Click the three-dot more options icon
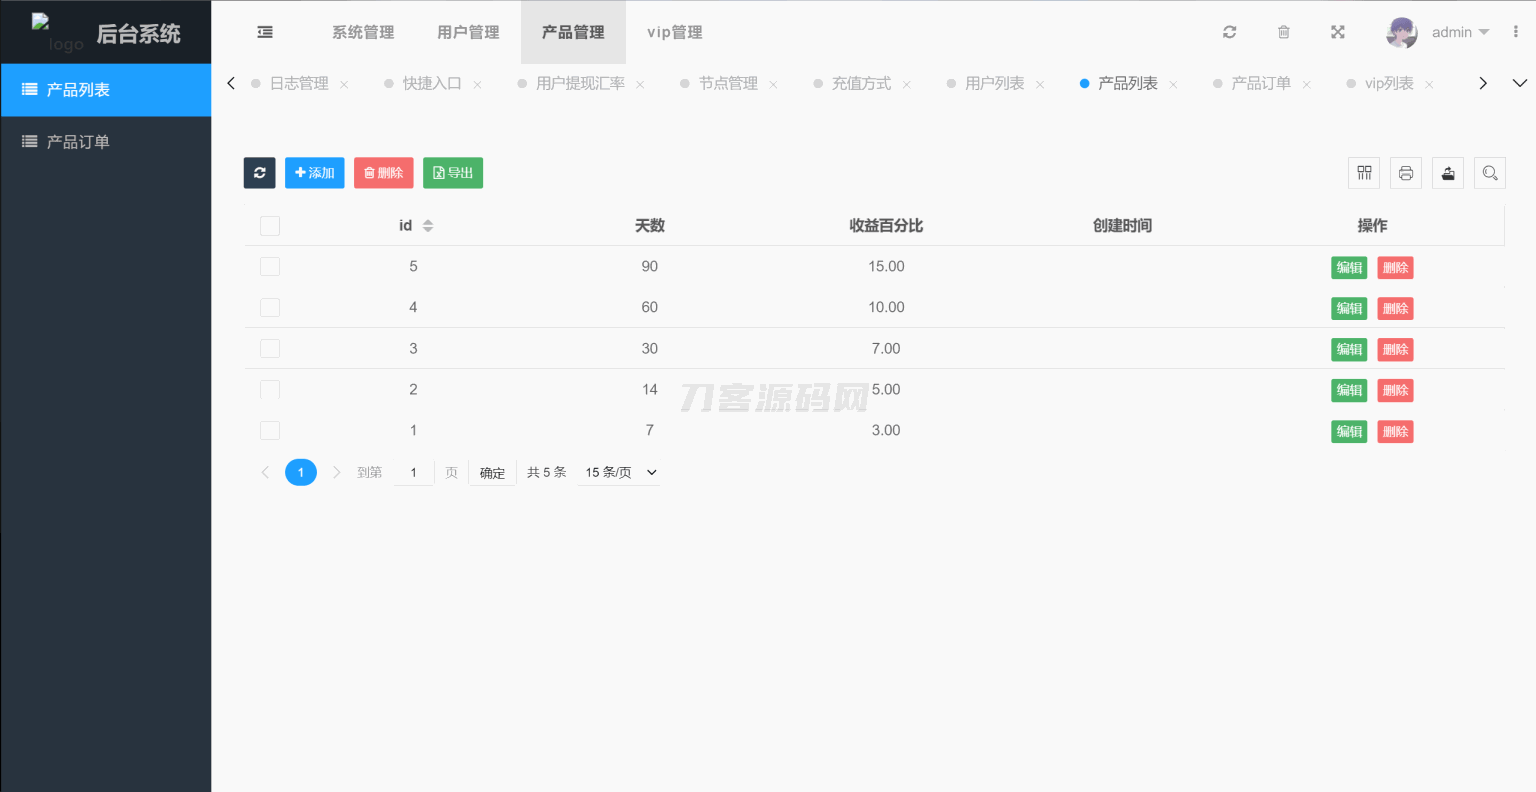Image resolution: width=1536 pixels, height=792 pixels. 1516,32
